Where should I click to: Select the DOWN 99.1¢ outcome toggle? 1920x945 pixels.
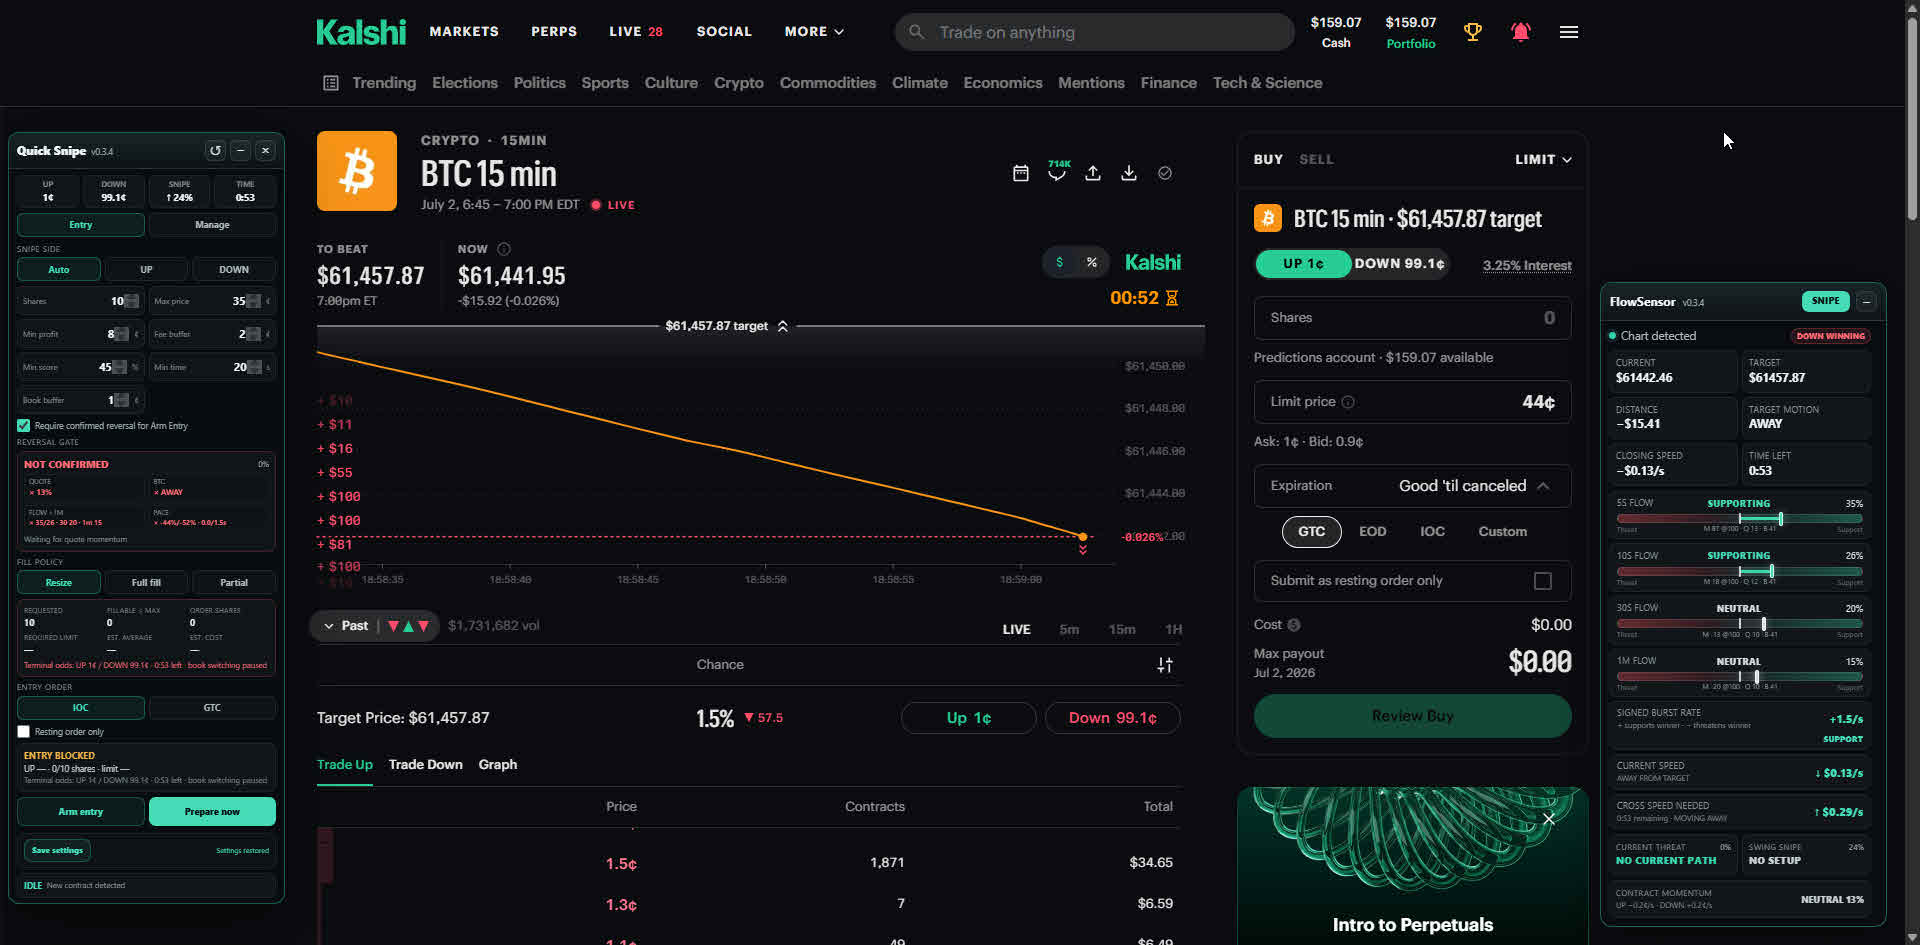click(1399, 264)
